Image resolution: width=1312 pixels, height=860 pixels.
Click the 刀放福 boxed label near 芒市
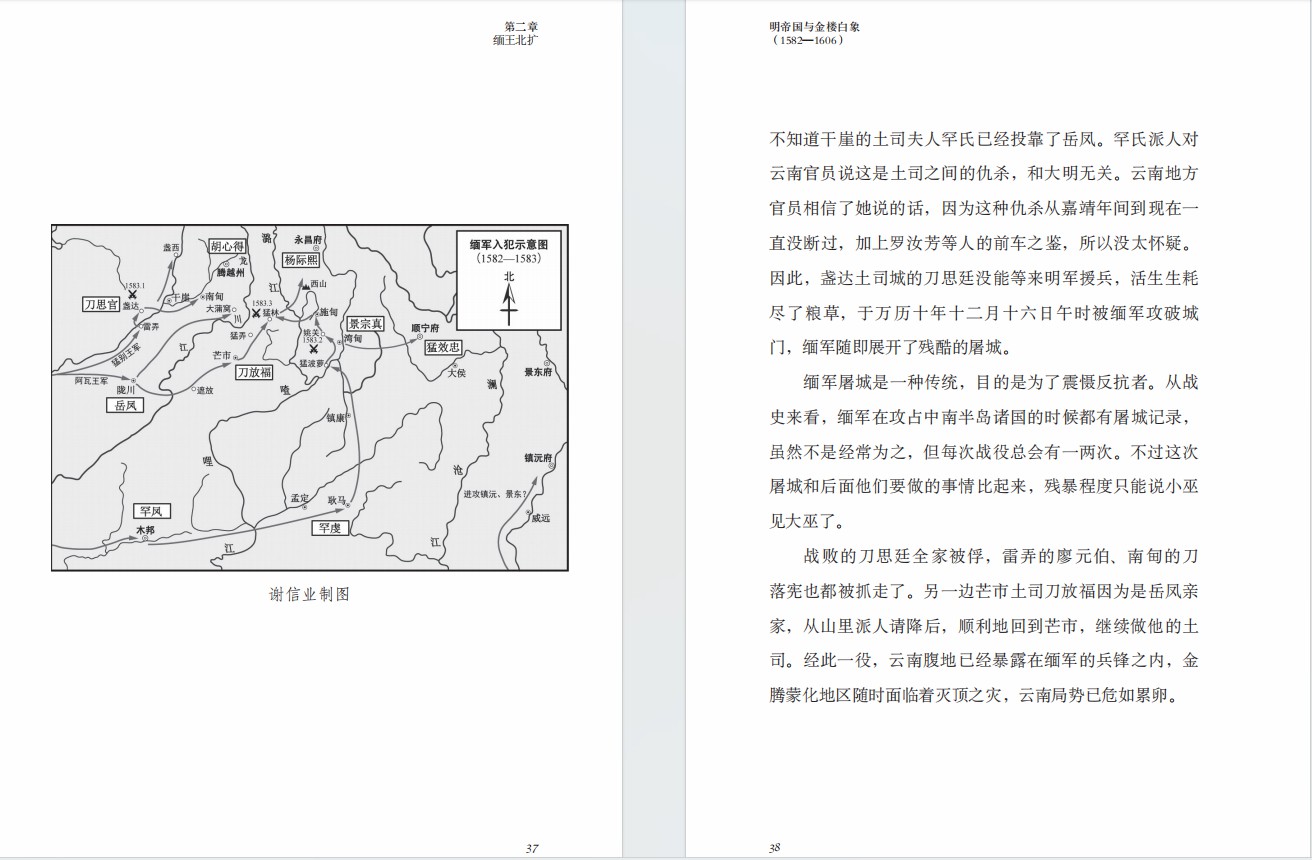[x=254, y=372]
